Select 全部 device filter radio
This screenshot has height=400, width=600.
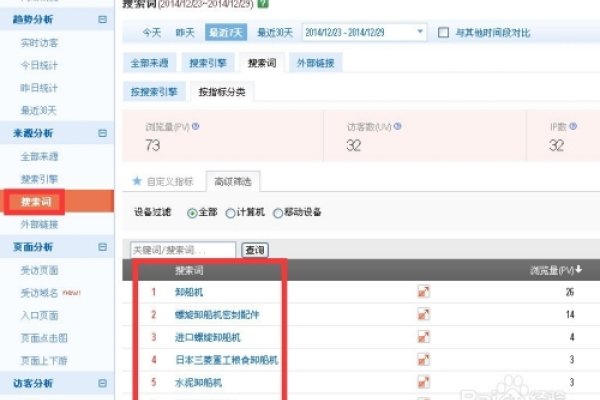coord(192,213)
